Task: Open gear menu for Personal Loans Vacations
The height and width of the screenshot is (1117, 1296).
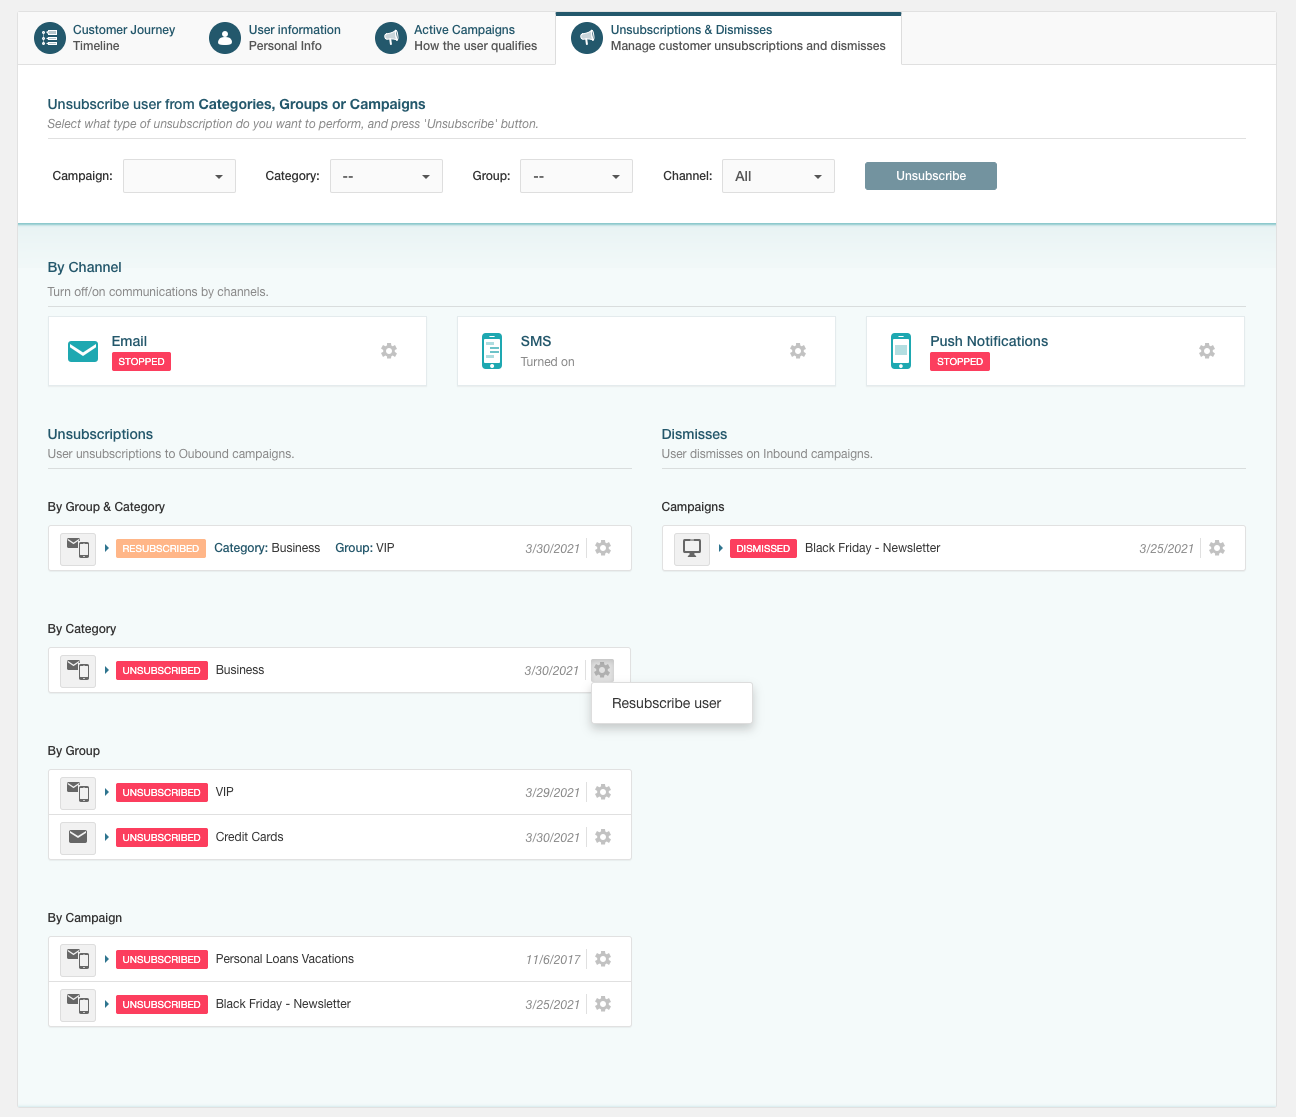Action: [x=603, y=959]
